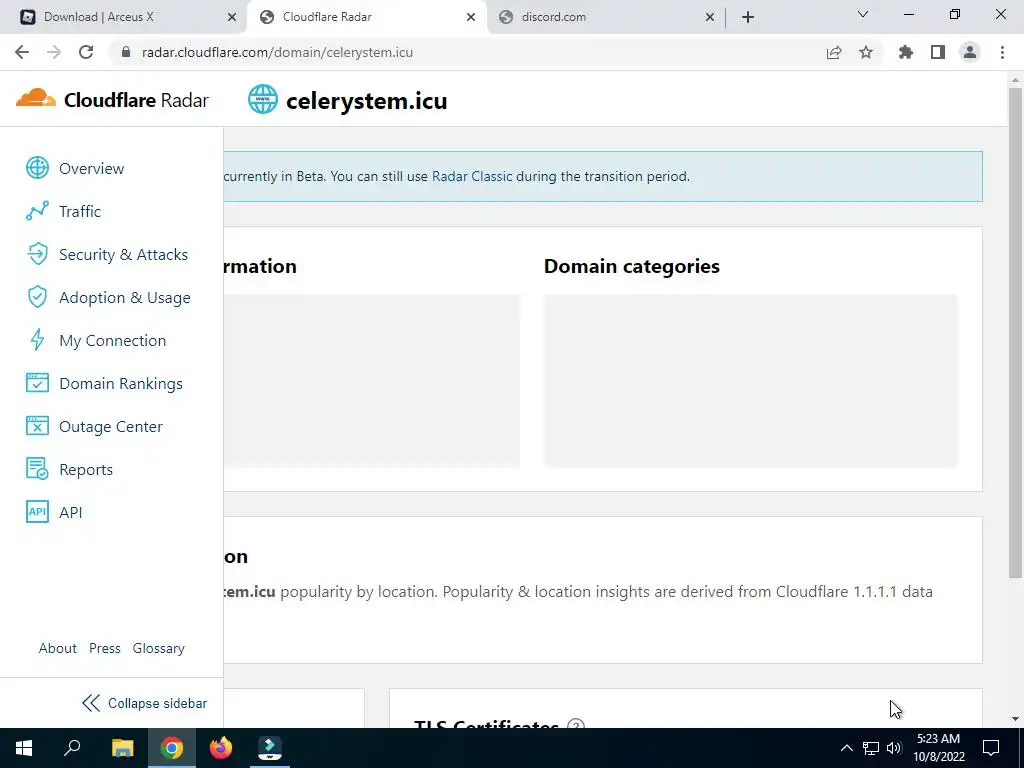The height and width of the screenshot is (768, 1024).
Task: Open the Press footer link
Action: 104,648
